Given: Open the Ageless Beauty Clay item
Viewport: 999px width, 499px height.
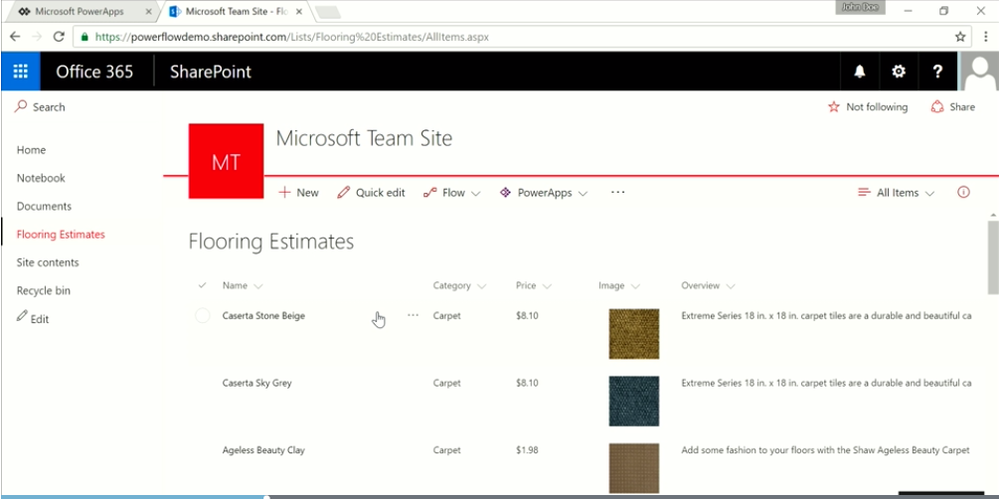Looking at the screenshot, I should [x=263, y=450].
